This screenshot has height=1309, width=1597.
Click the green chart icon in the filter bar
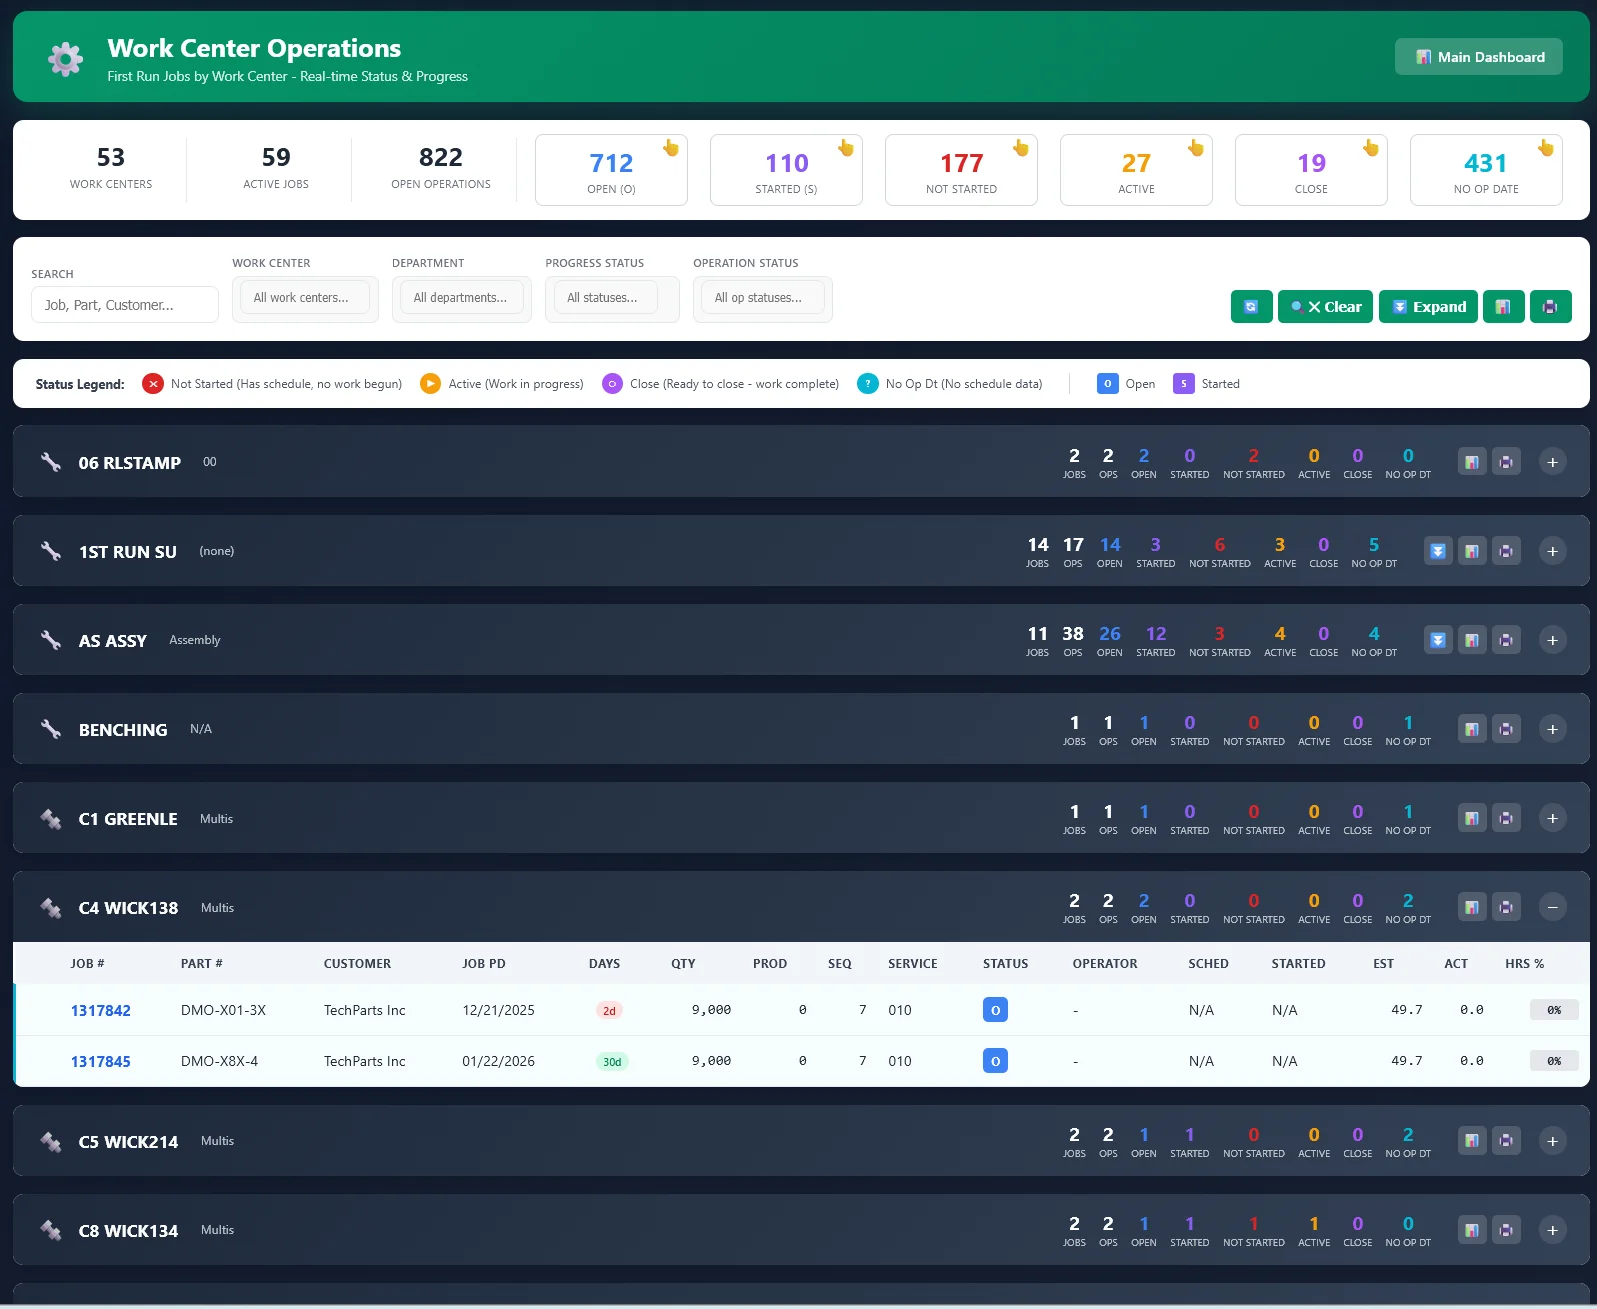(x=1502, y=307)
